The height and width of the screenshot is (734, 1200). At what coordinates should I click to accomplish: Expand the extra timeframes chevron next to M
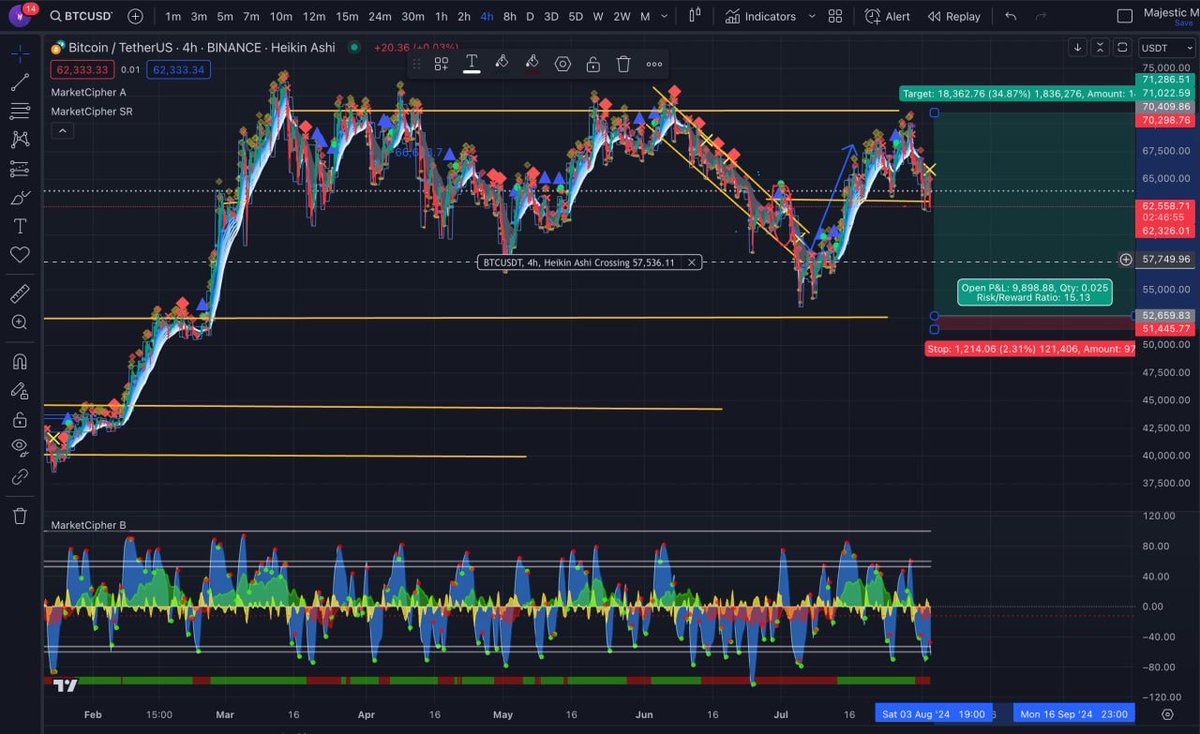[x=663, y=16]
